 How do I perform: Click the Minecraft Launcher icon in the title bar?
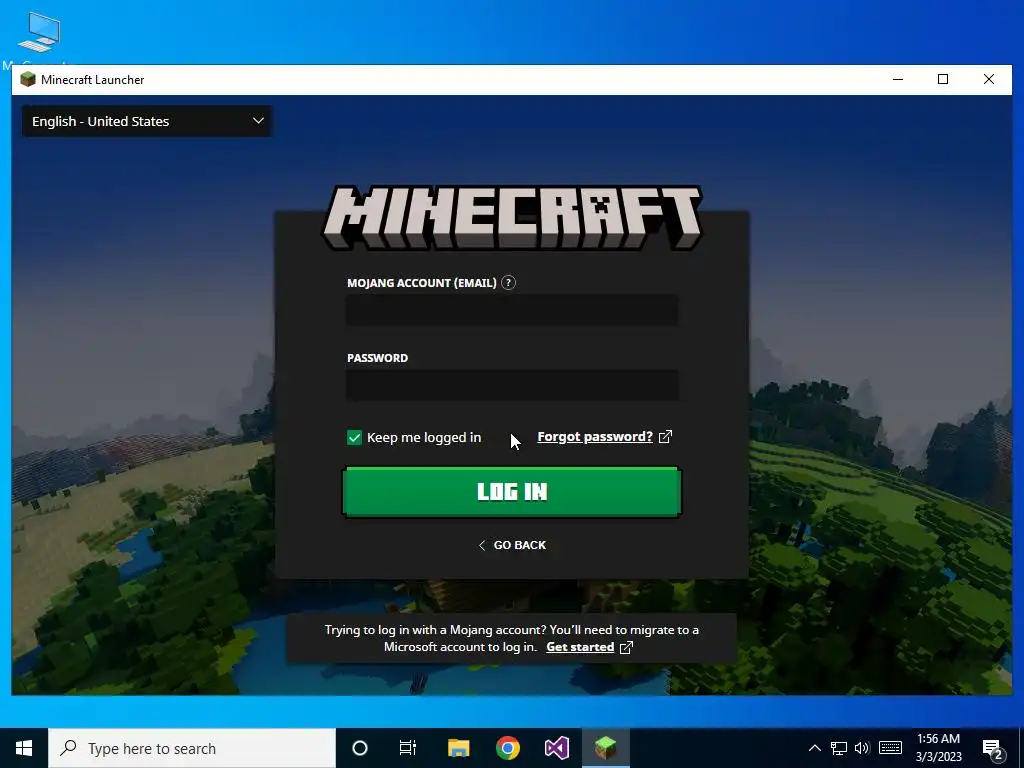pyautogui.click(x=27, y=80)
